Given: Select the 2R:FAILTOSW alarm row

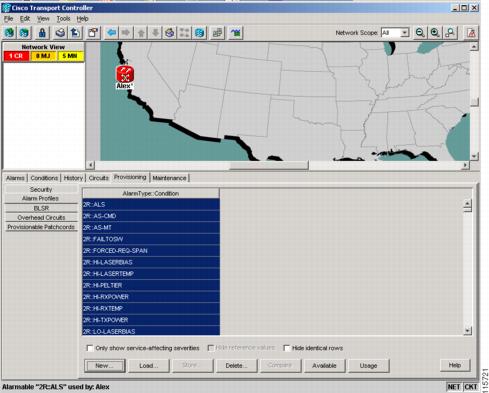Looking at the screenshot, I should [151, 239].
